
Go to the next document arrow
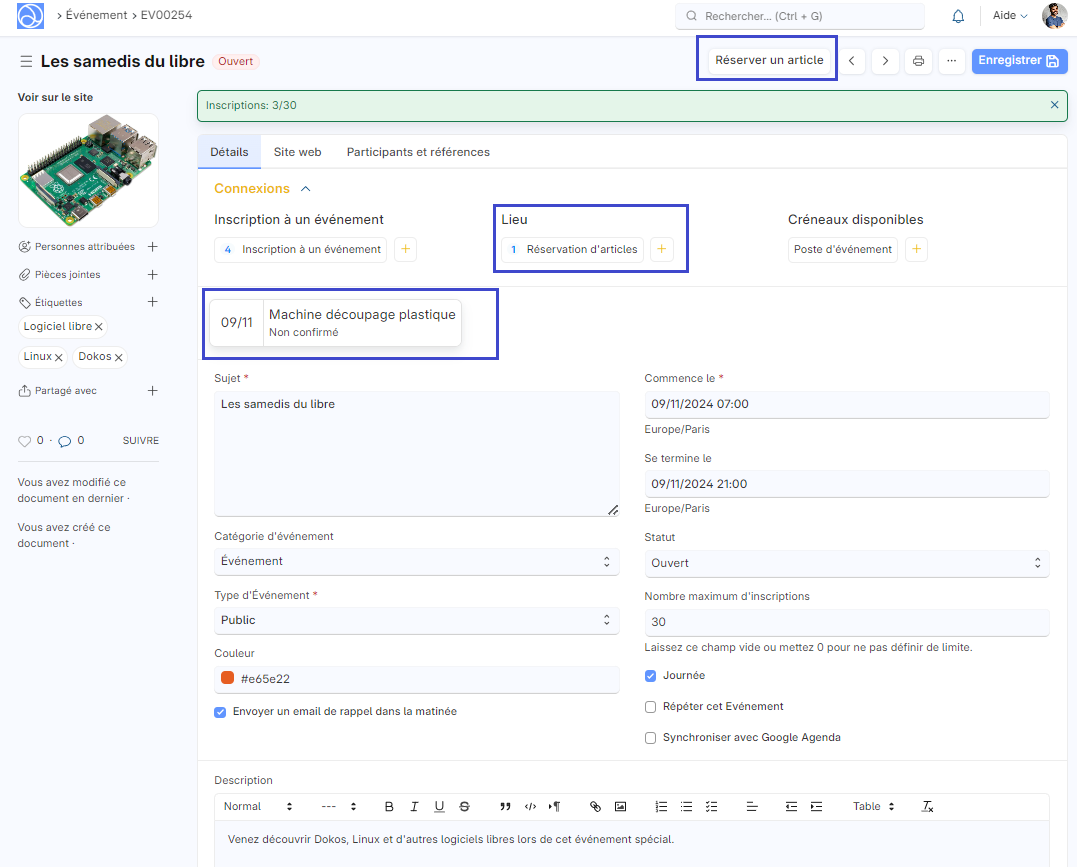click(884, 61)
